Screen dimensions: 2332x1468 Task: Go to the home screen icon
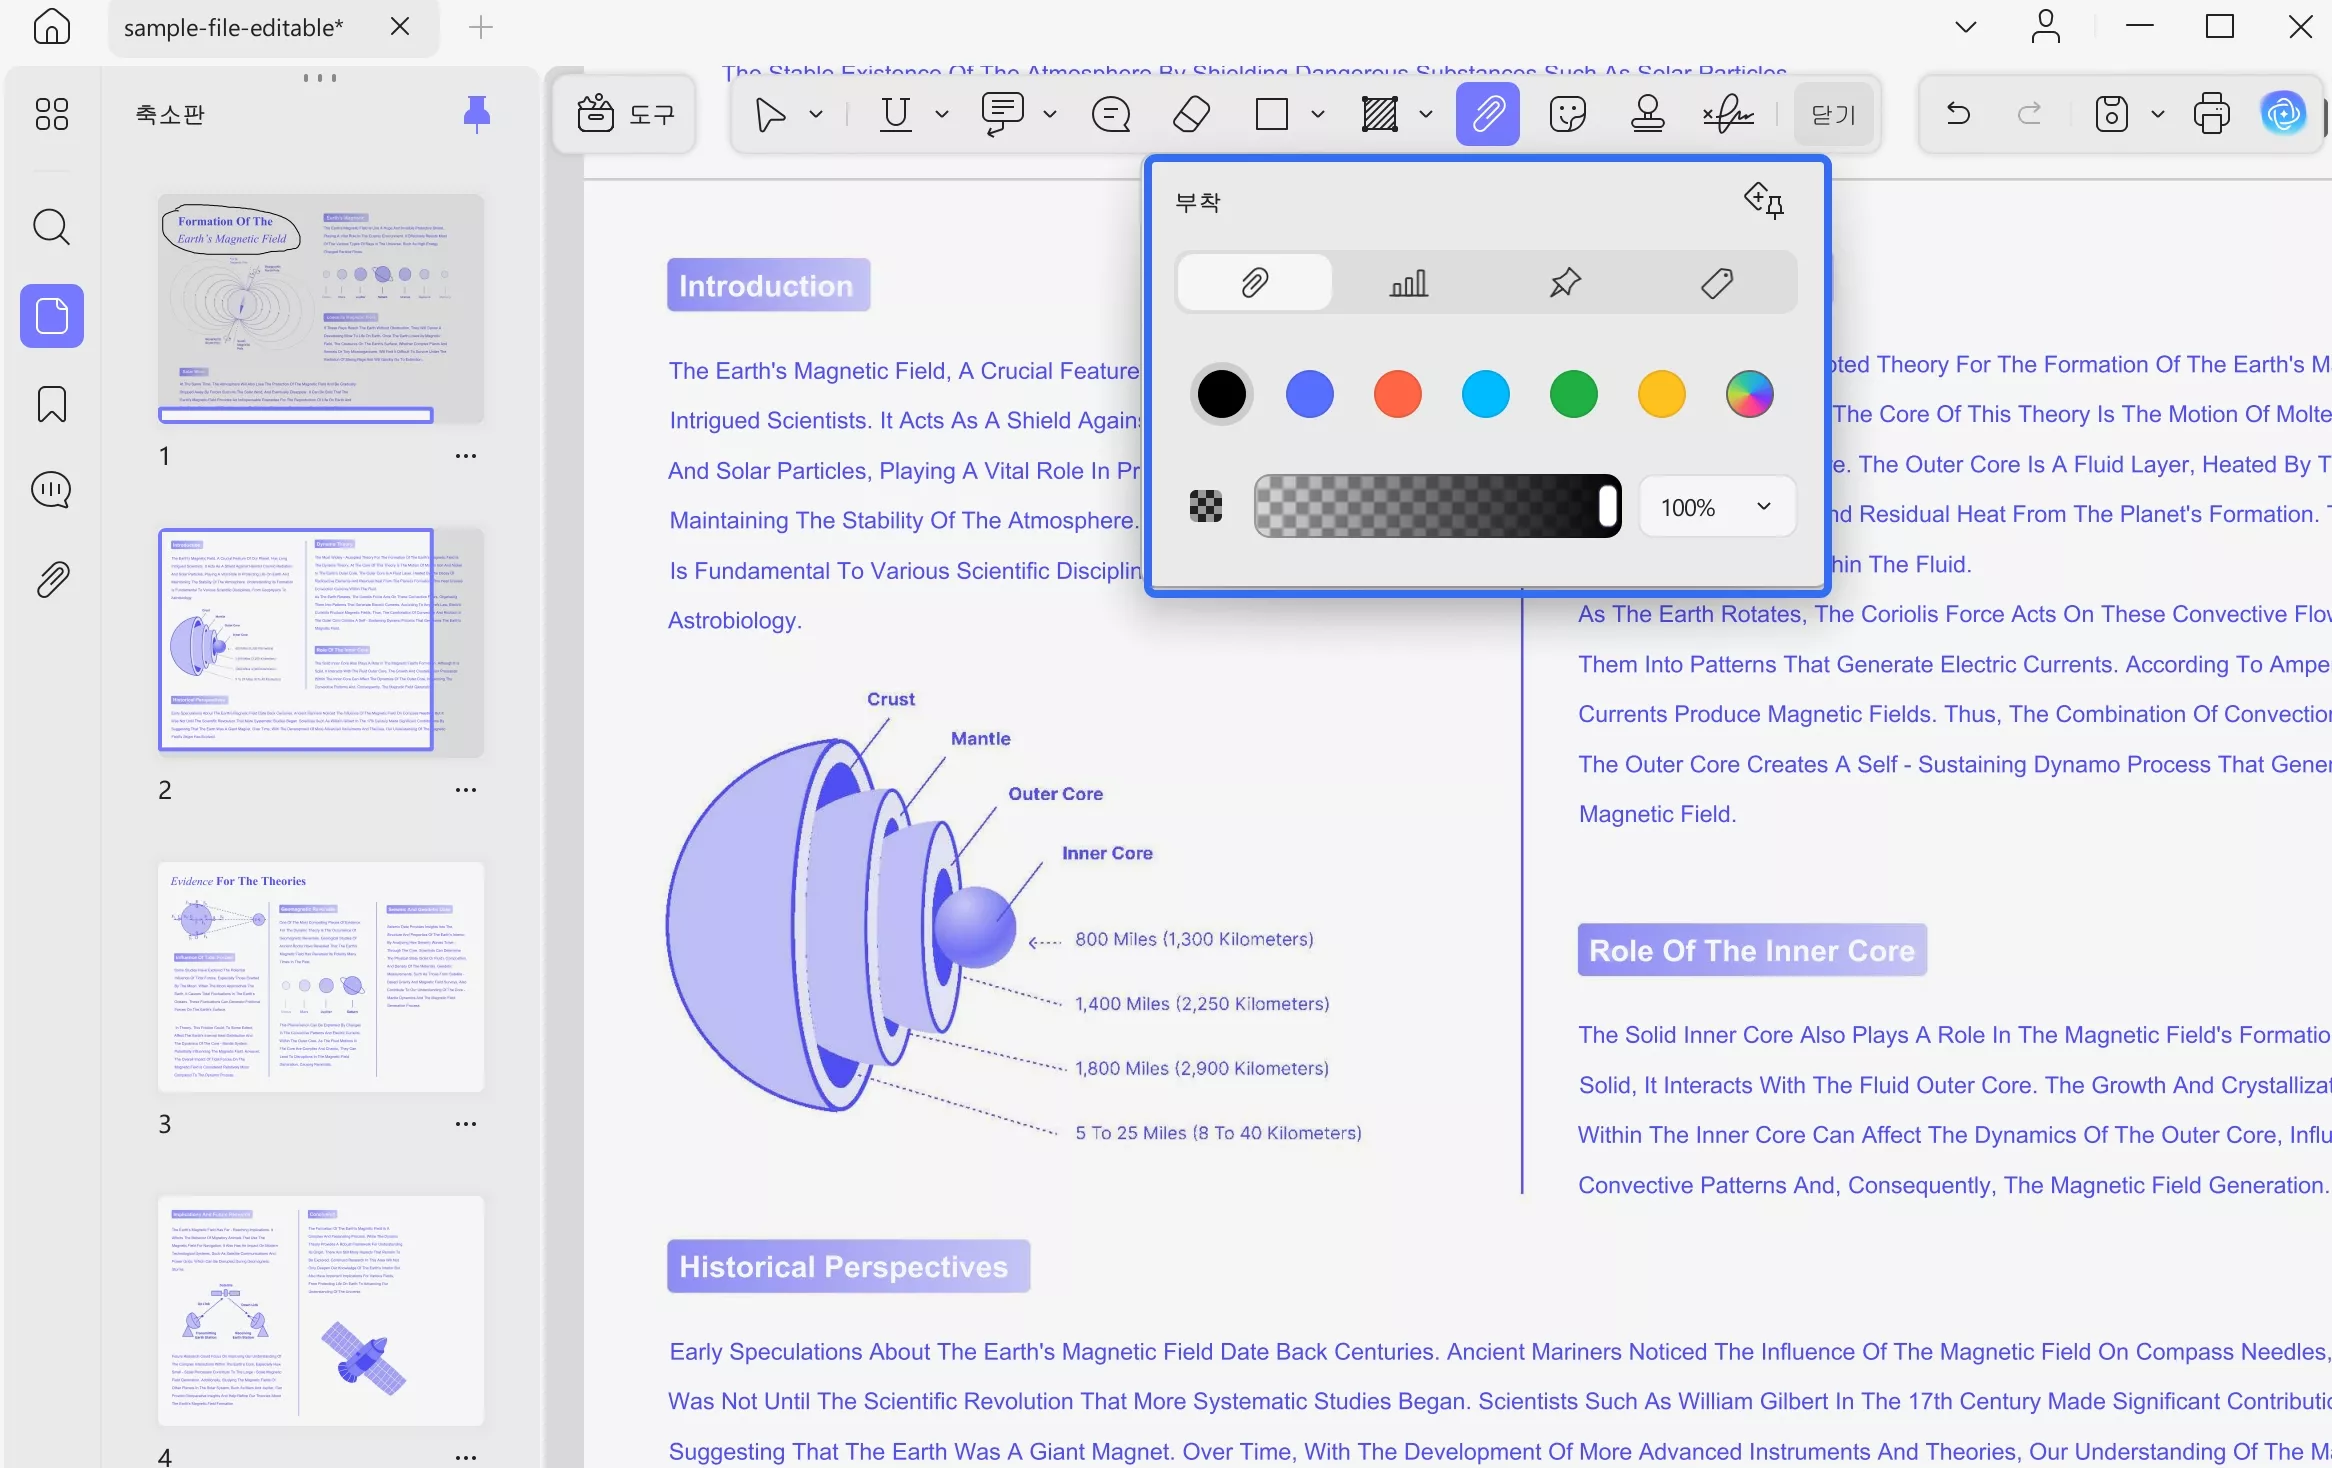click(x=52, y=27)
